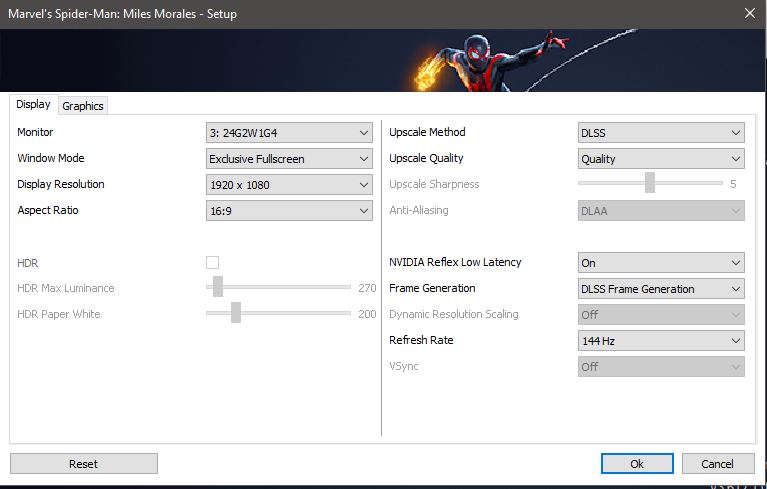This screenshot has width=767, height=489.
Task: Click the Monitor label
Action: 35,132
